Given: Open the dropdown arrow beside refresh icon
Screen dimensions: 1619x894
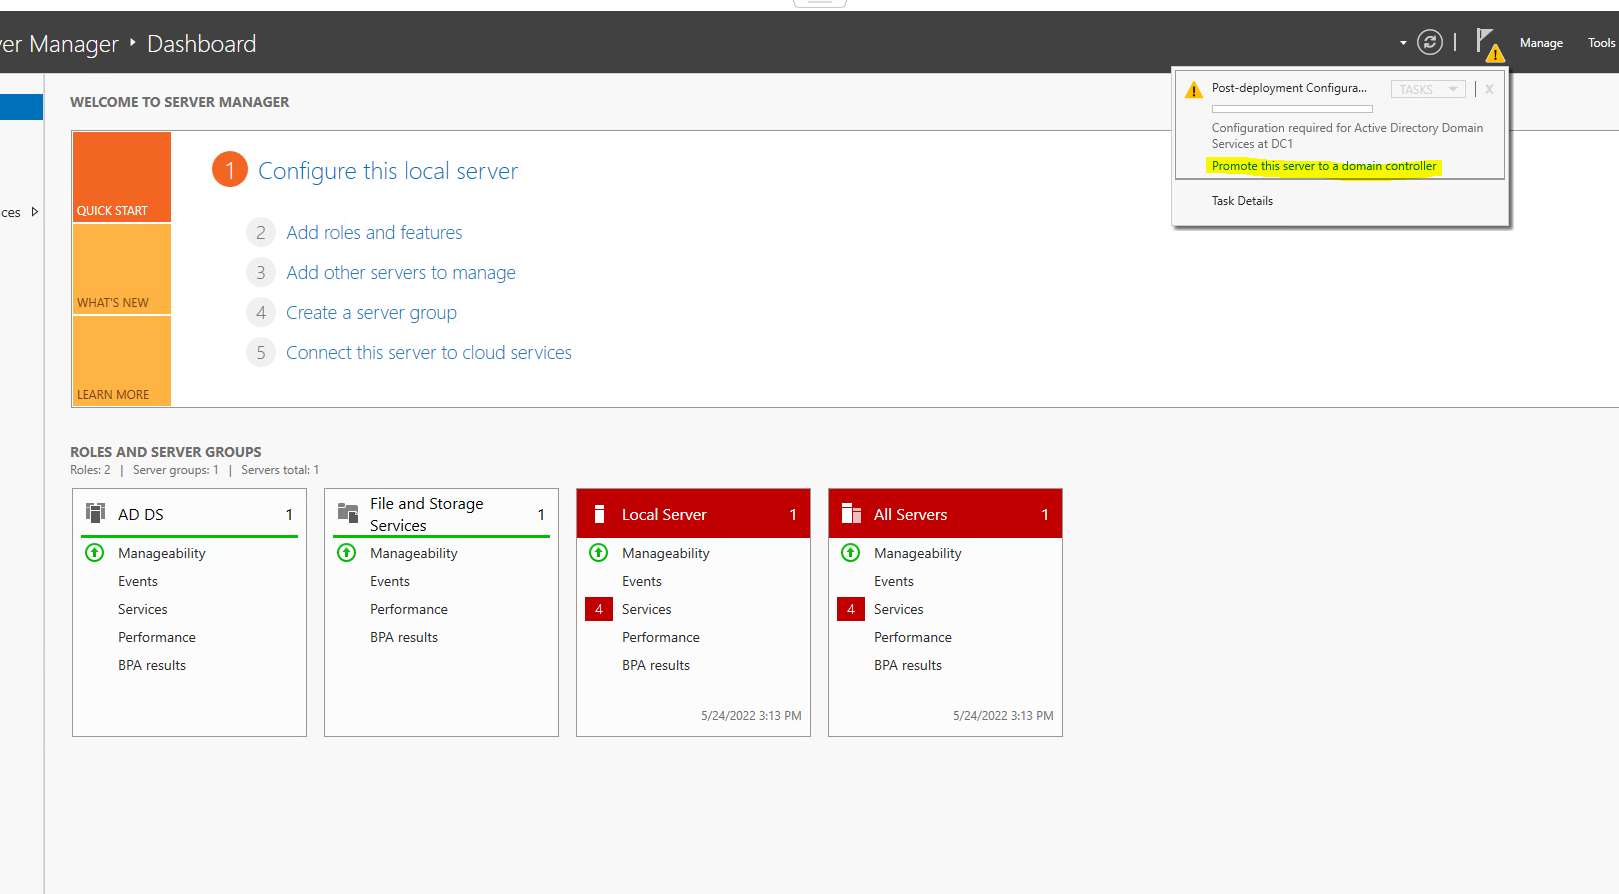Looking at the screenshot, I should coord(1403,43).
